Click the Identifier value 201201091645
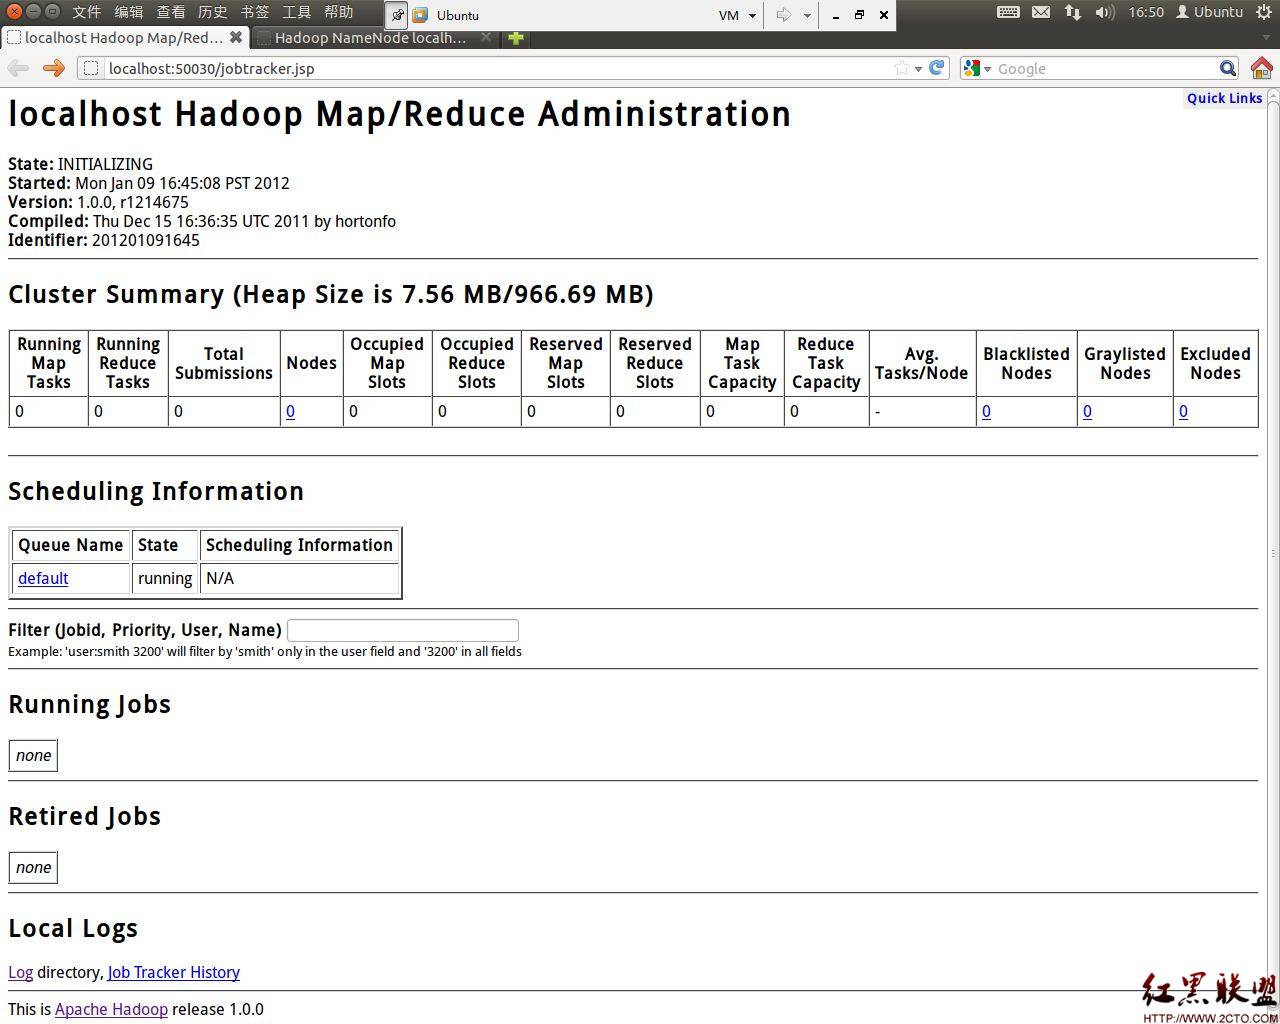The height and width of the screenshot is (1024, 1280). [x=146, y=240]
